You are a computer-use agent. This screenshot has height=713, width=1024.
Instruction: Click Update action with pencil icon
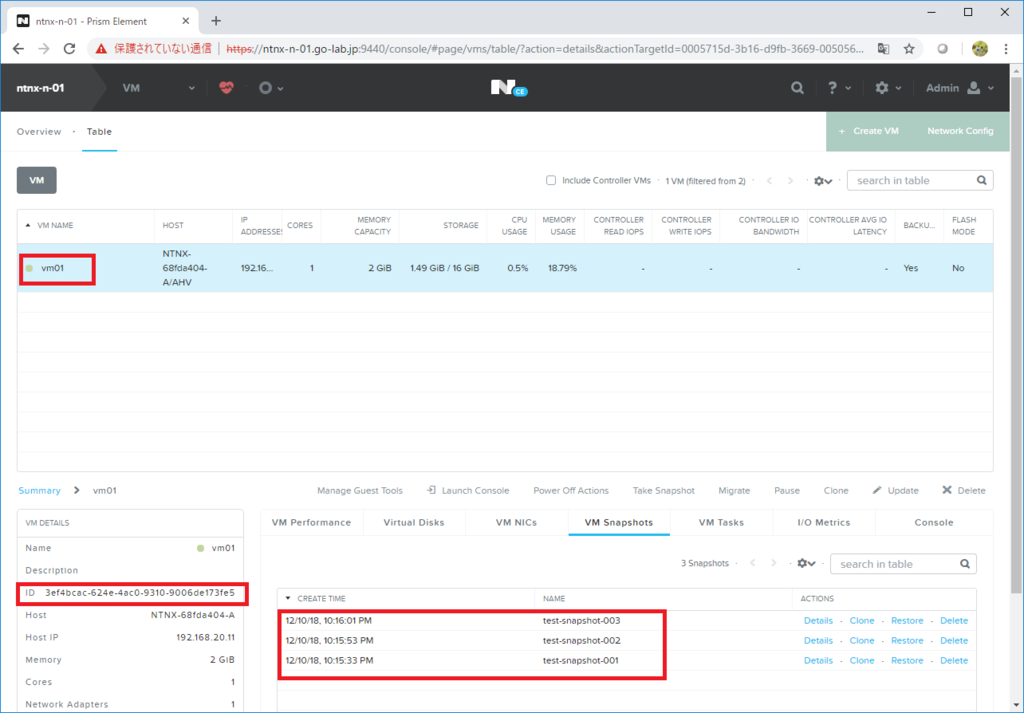click(x=895, y=490)
